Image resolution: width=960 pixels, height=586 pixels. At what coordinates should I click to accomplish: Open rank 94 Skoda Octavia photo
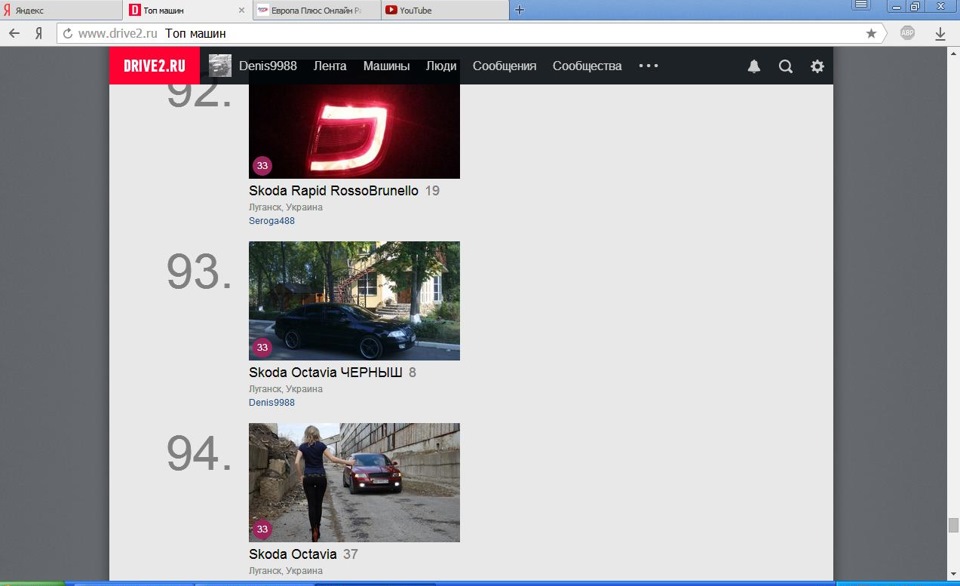[x=354, y=483]
